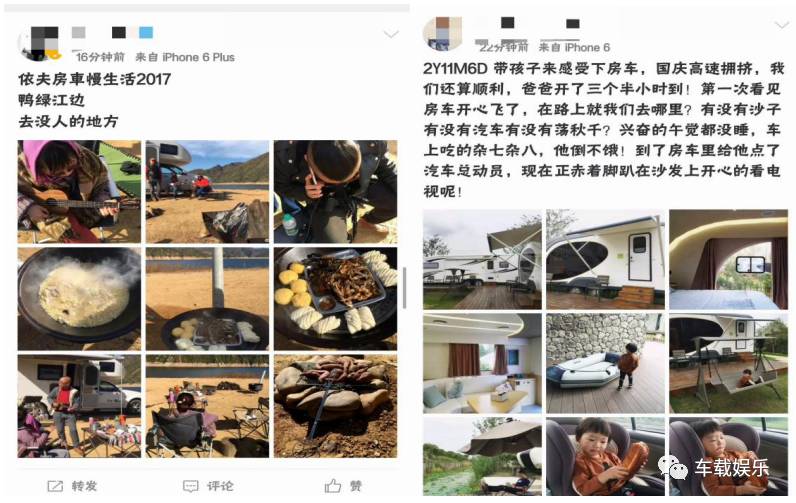
Task: Expand the left post's chevron menu
Action: (x=390, y=34)
